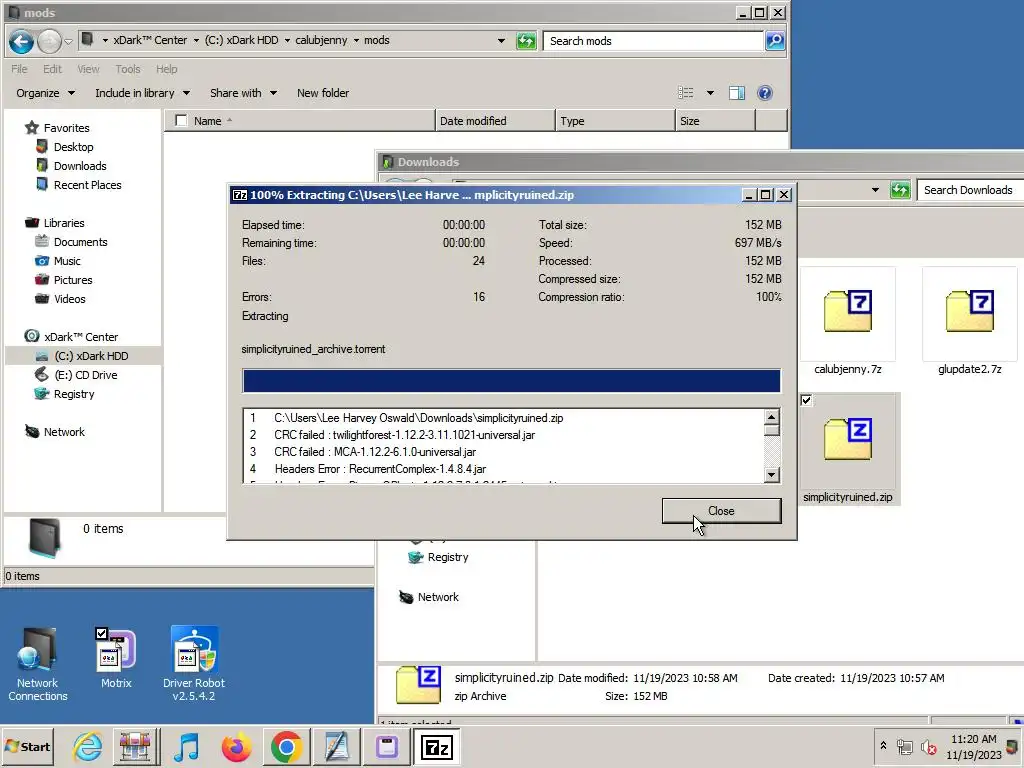Uncheck the simplicityruined.zip item checkbox
Viewport: 1024px width, 768px height.
tap(807, 400)
